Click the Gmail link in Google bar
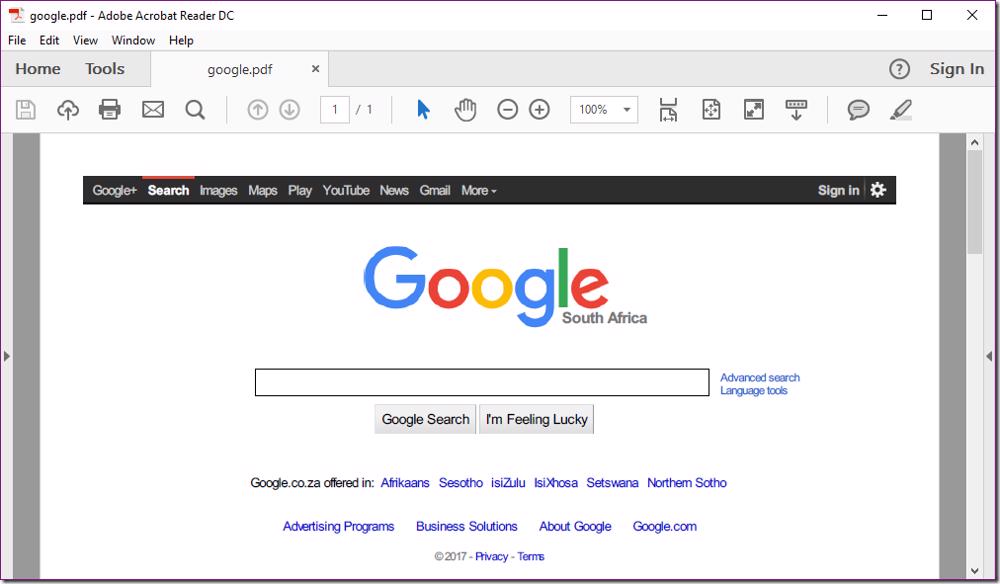This screenshot has height=584, width=1000. [x=435, y=190]
